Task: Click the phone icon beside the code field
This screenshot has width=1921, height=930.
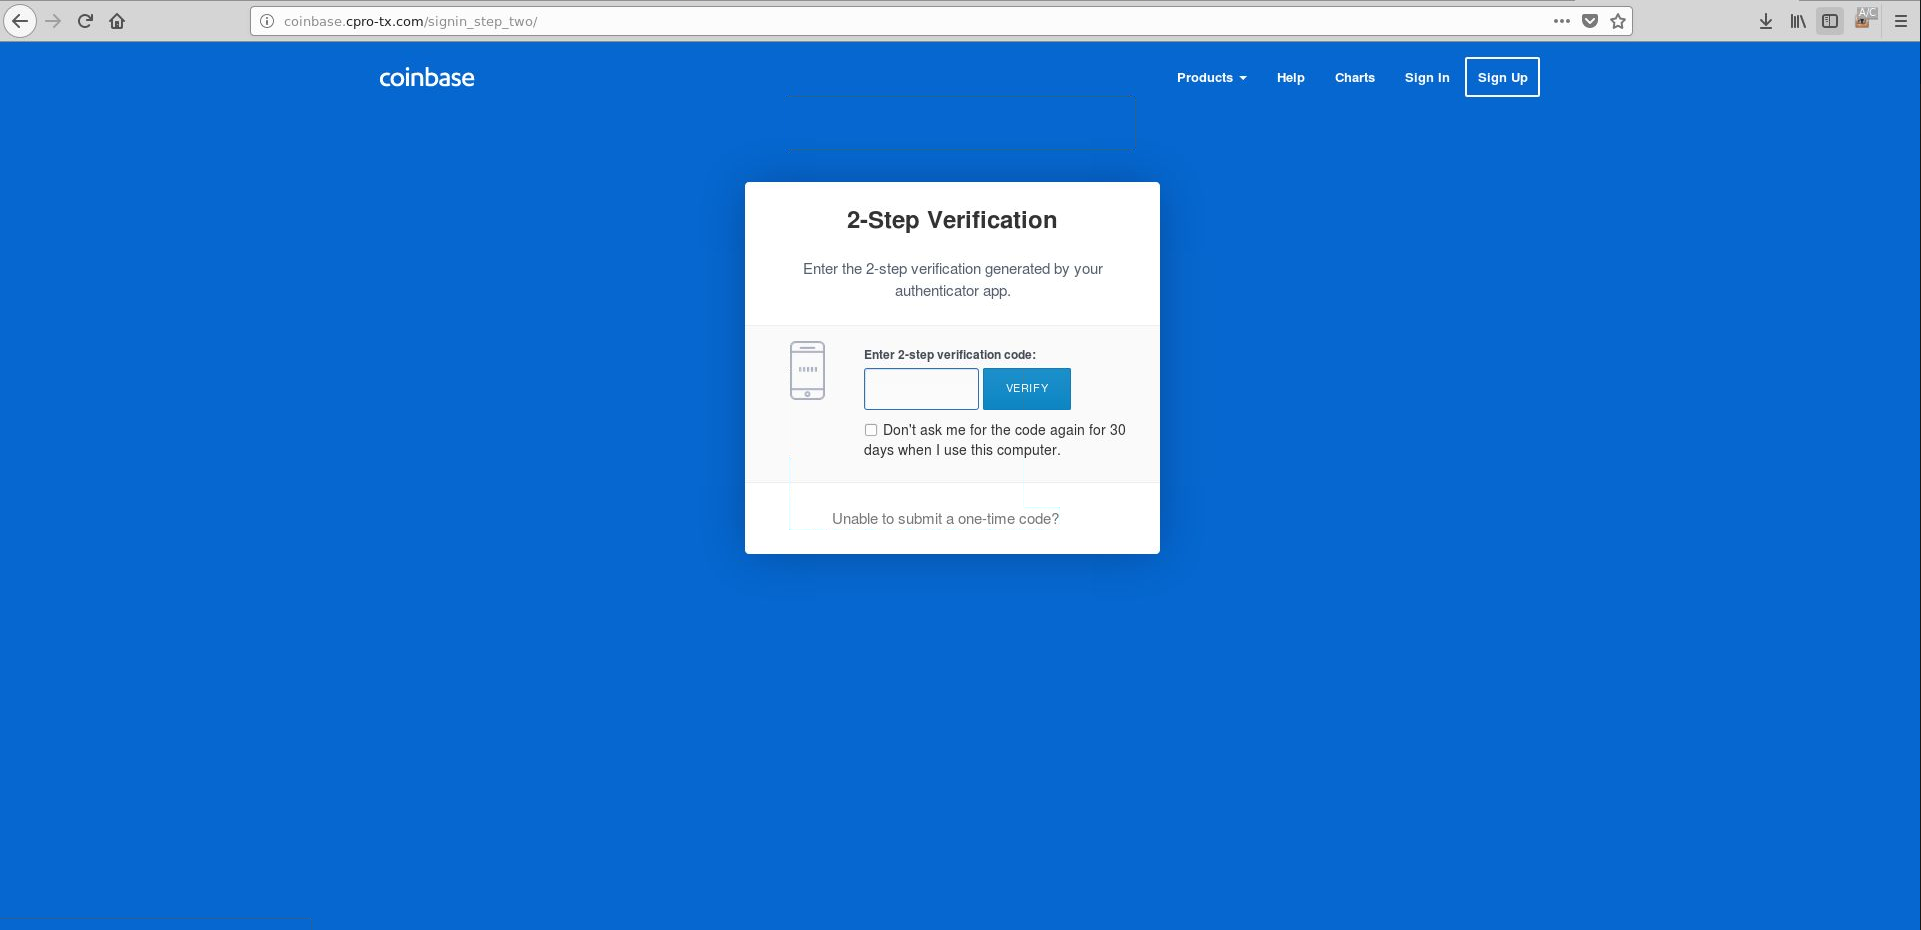Action: point(807,370)
